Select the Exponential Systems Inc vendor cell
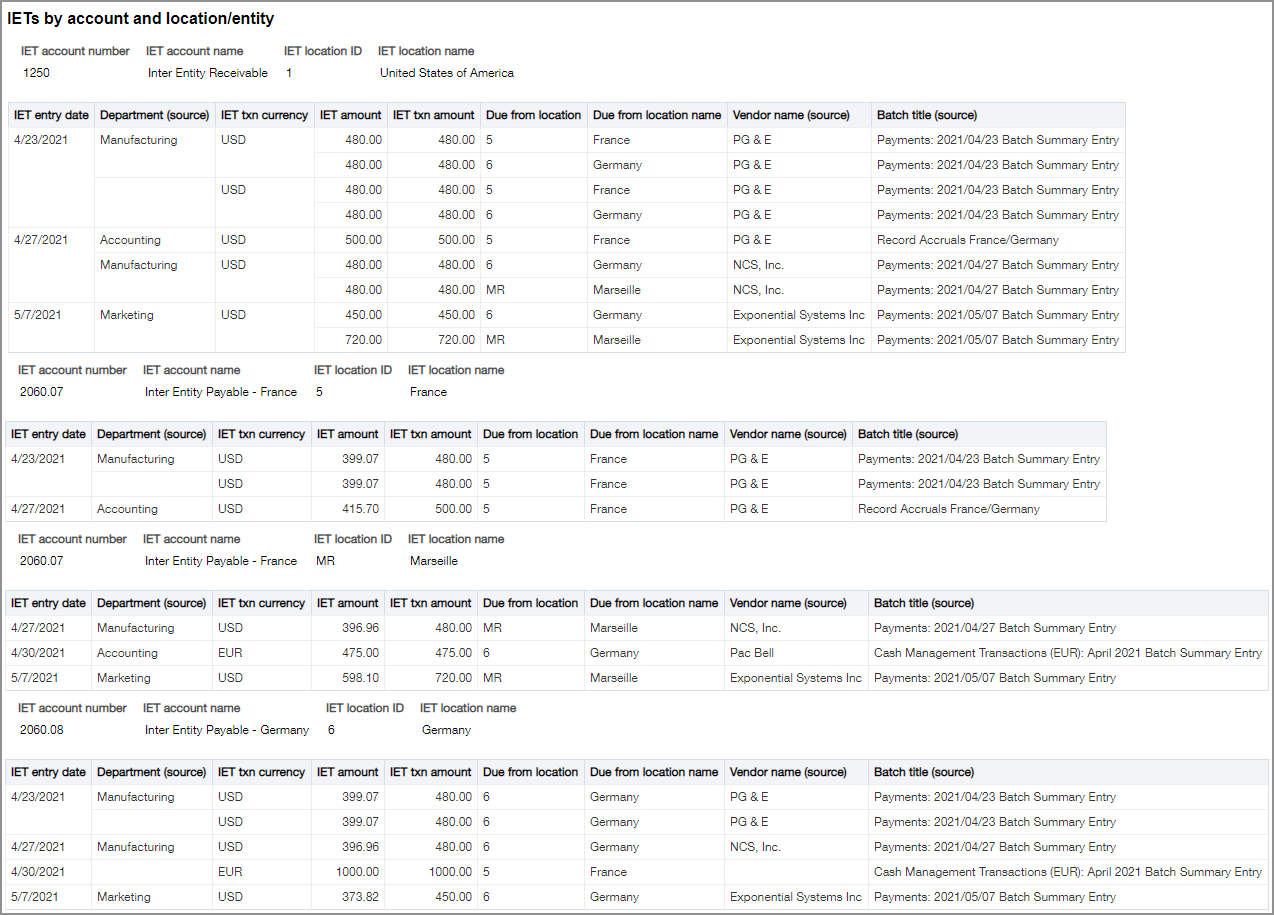This screenshot has width=1274, height=915. coord(798,314)
